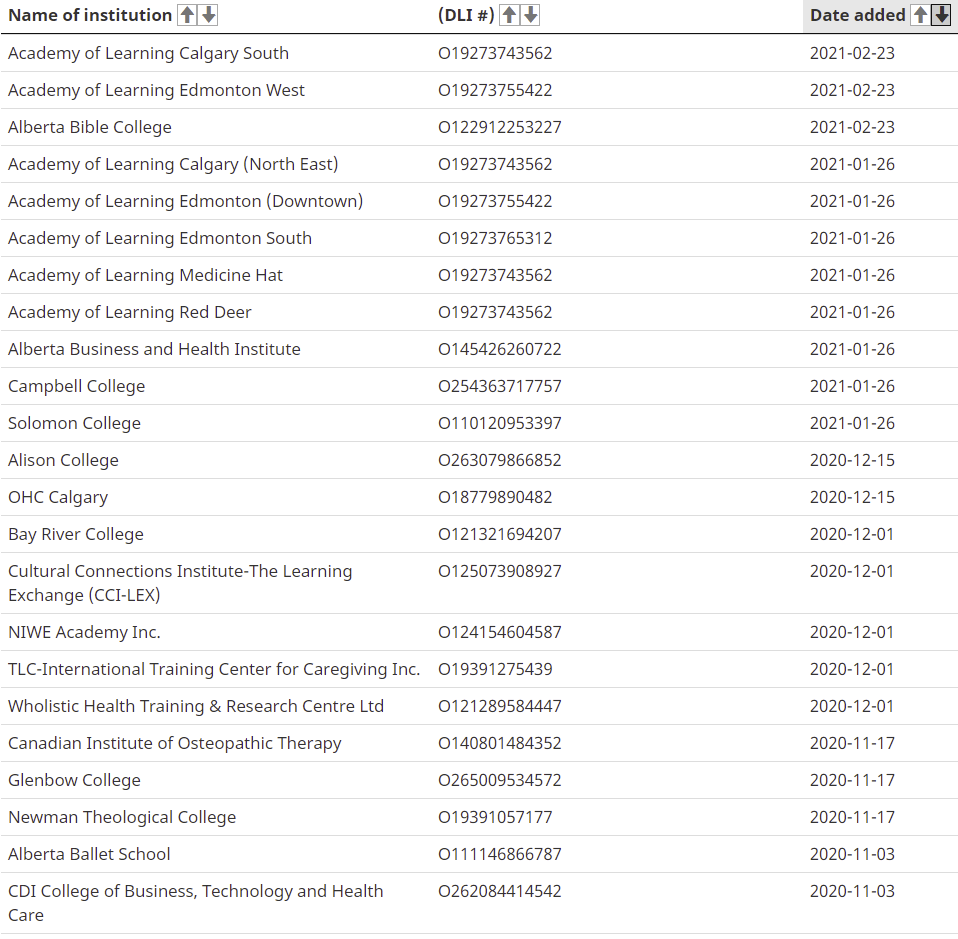Image resolution: width=958 pixels, height=939 pixels.
Task: Select DLI number O254363717757
Action: coord(499,386)
